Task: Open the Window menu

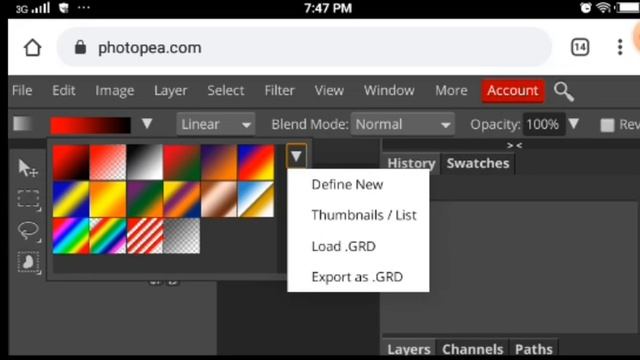Action: pos(389,90)
